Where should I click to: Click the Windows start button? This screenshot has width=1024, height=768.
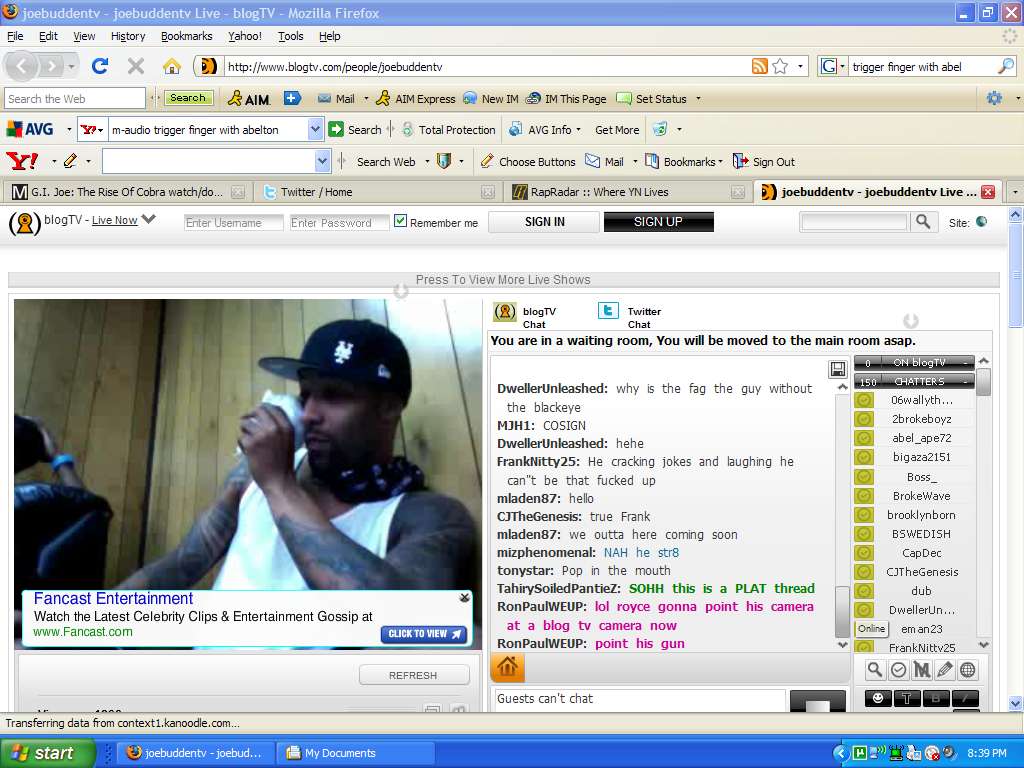click(46, 753)
